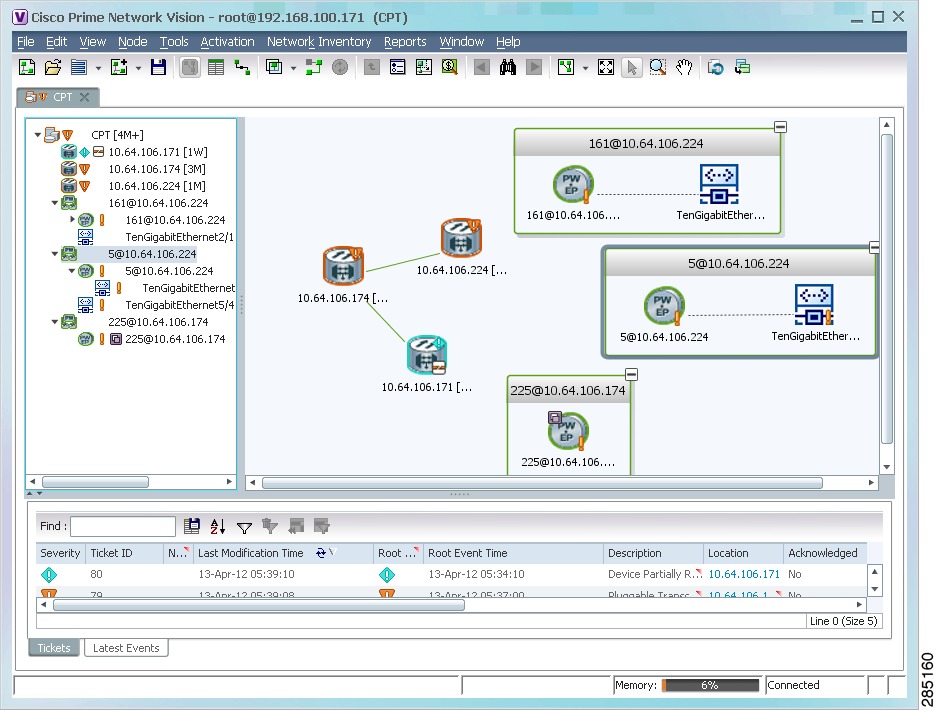Image resolution: width=937 pixels, height=710 pixels.
Task: Collapse the CPT root tree node
Action: click(38, 134)
